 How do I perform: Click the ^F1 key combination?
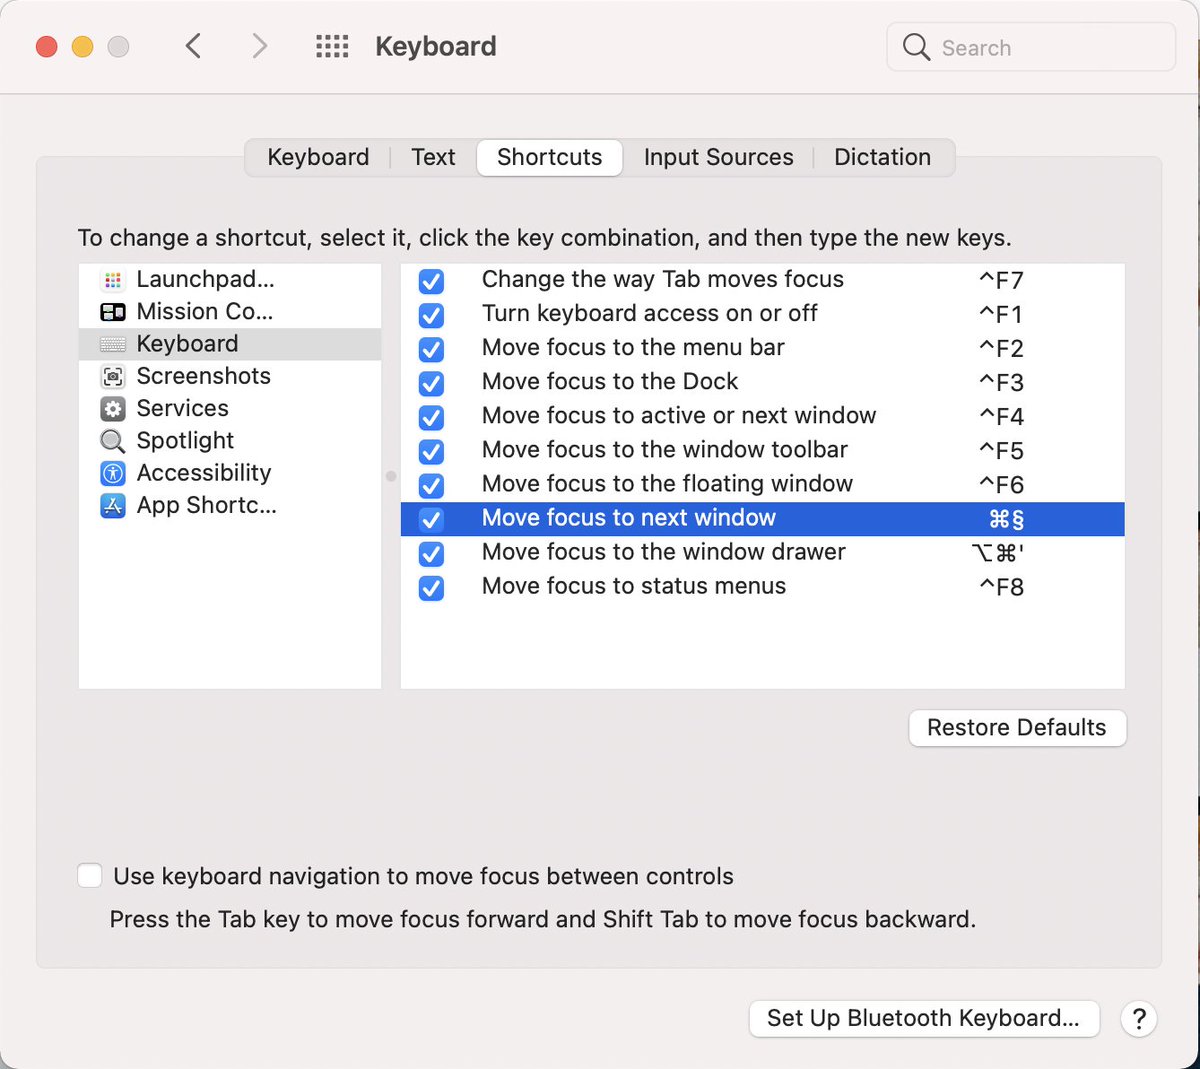tap(1001, 315)
